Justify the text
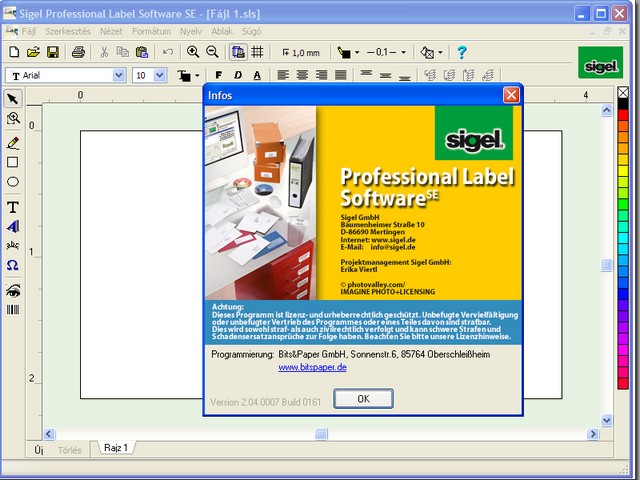 340,75
